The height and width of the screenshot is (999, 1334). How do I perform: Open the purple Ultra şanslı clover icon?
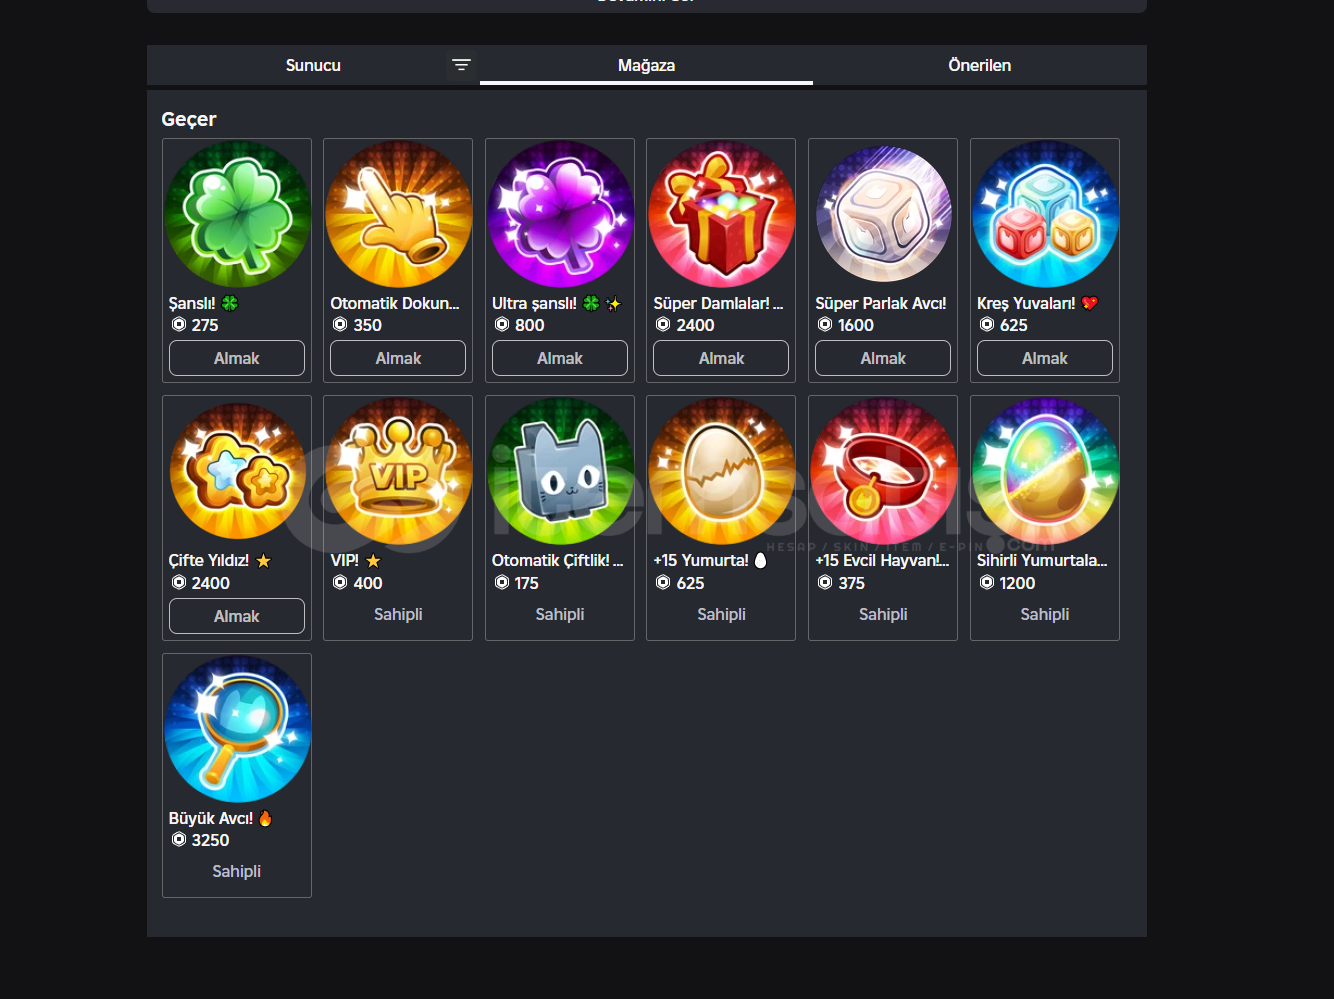(x=560, y=214)
